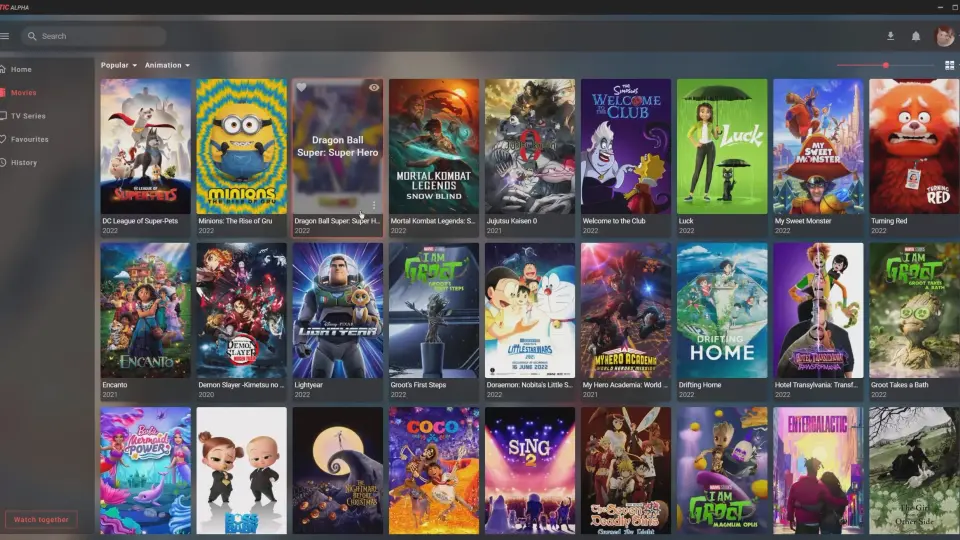
Task: Switch layout with the grid view icon
Action: tap(950, 65)
